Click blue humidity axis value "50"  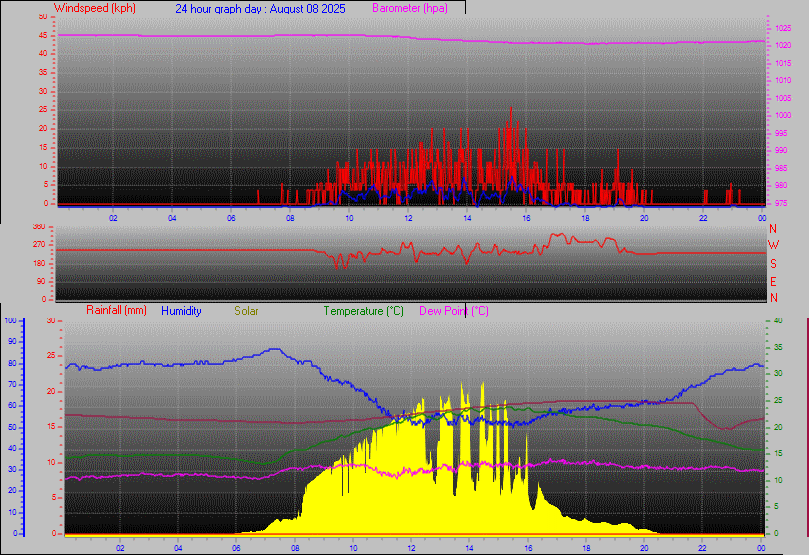pos(12,427)
